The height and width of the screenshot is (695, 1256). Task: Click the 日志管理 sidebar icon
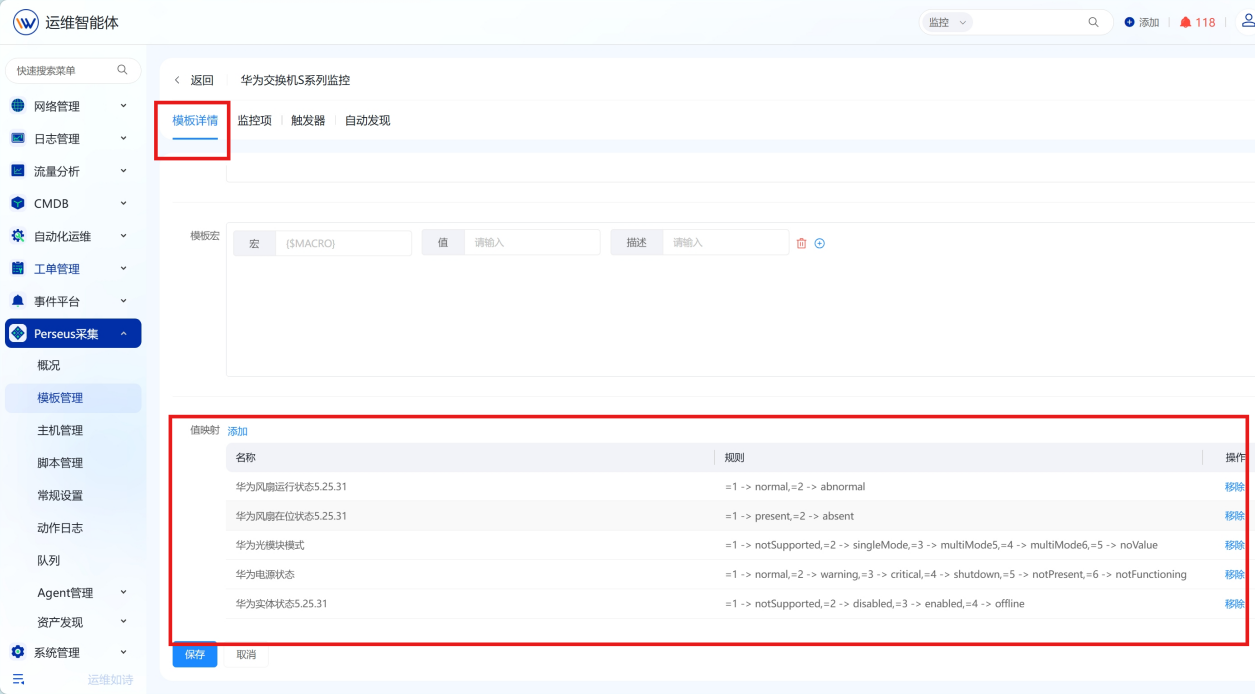pyautogui.click(x=18, y=138)
